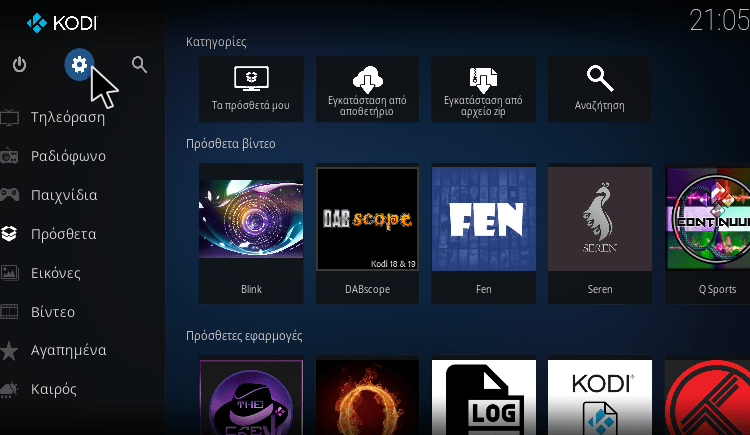Launch the Blink video add-on
The height and width of the screenshot is (435, 750).
coord(251,234)
